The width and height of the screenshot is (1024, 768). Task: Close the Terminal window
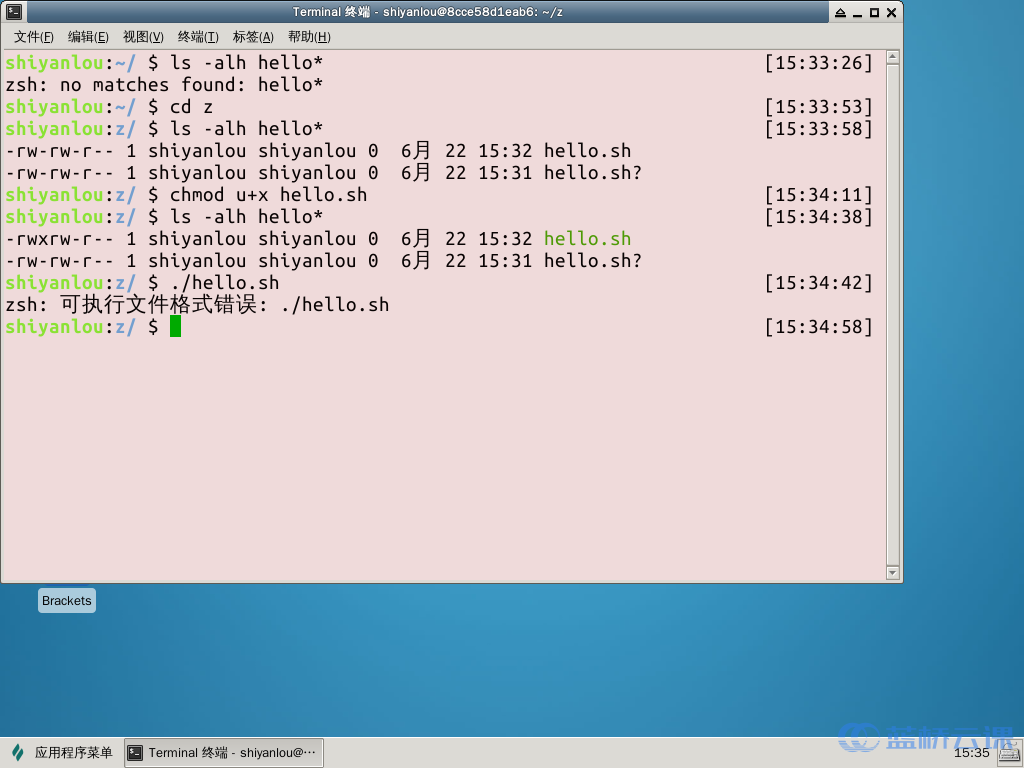tap(891, 13)
